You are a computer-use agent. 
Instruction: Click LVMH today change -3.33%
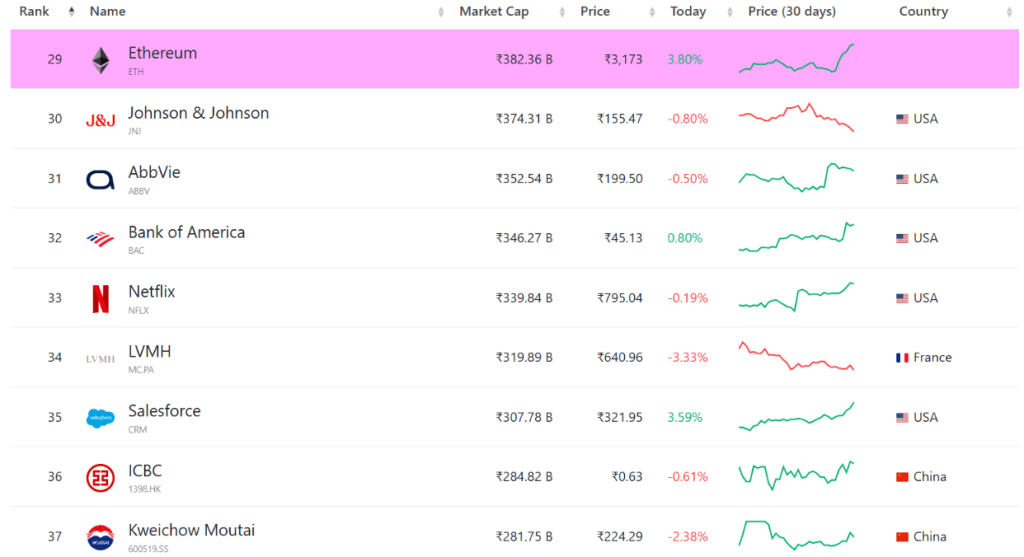688,358
